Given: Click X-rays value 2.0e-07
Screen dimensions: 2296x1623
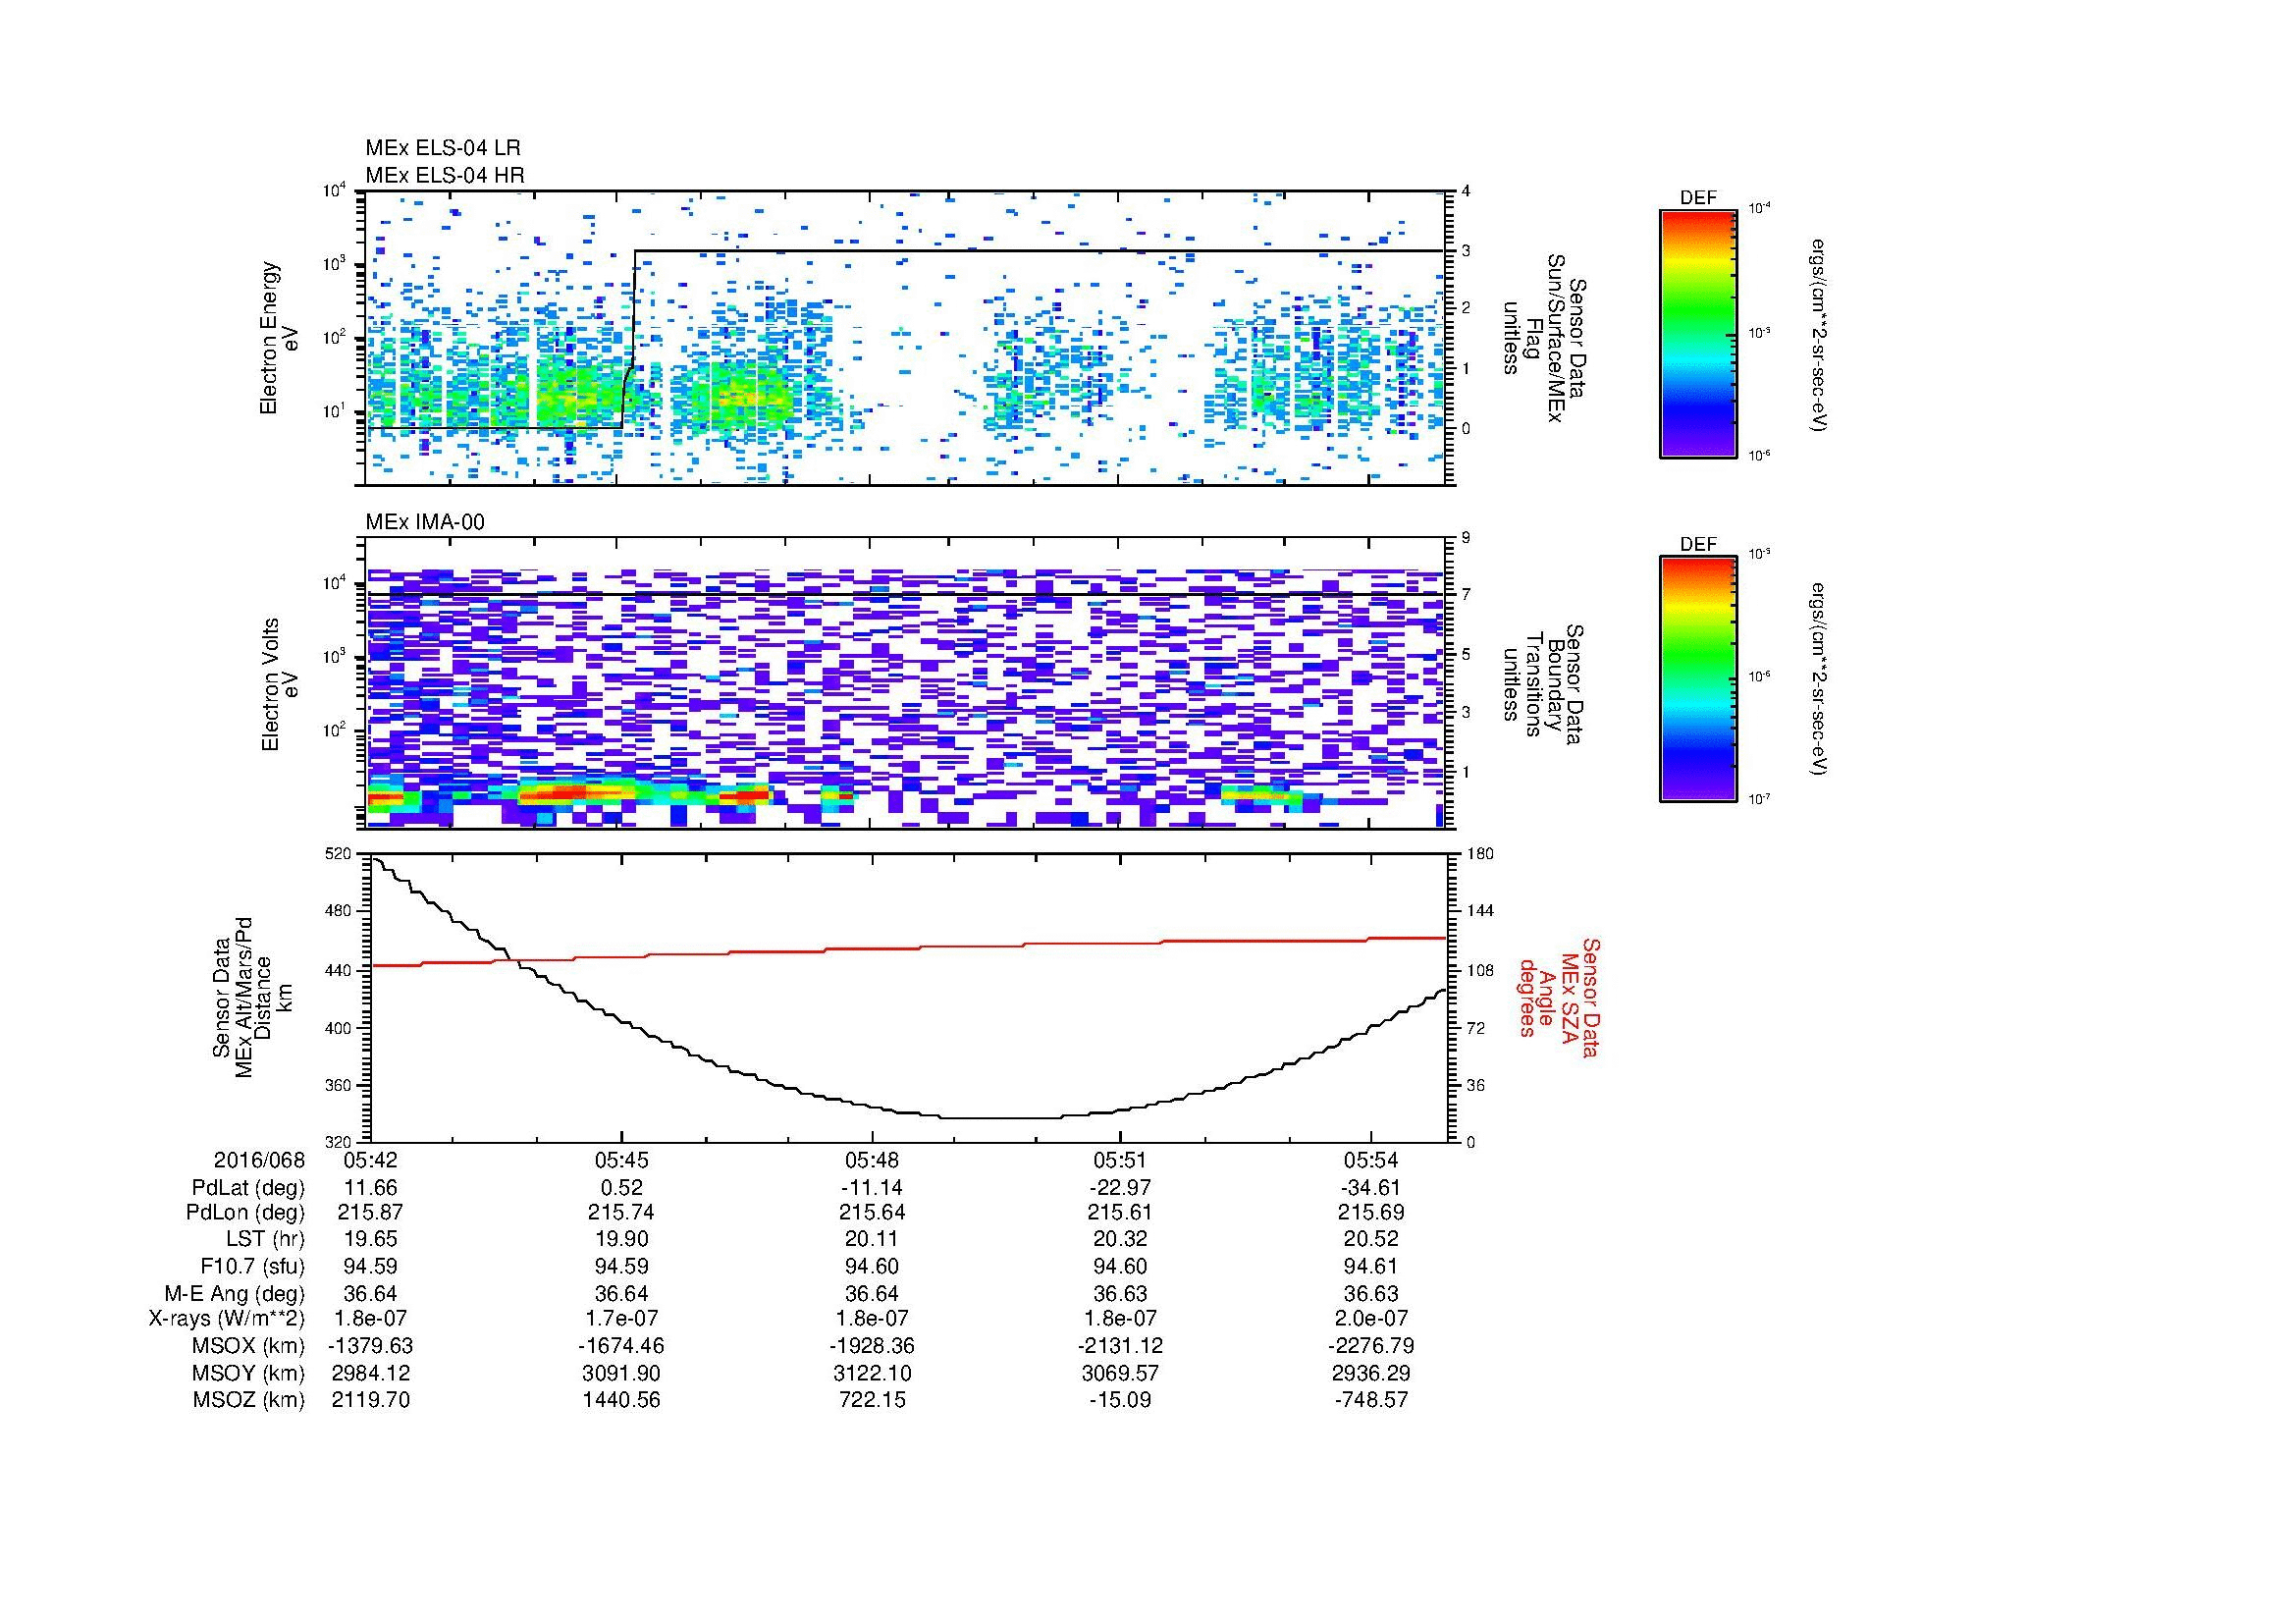Looking at the screenshot, I should click(1371, 1319).
